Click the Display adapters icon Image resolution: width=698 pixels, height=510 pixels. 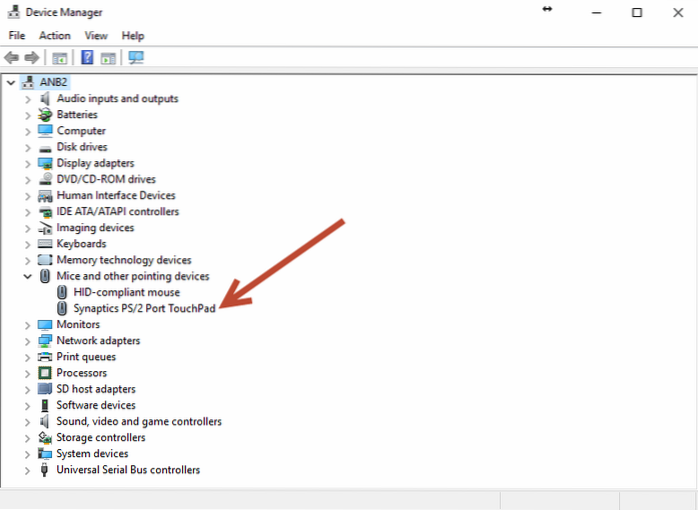tap(45, 163)
